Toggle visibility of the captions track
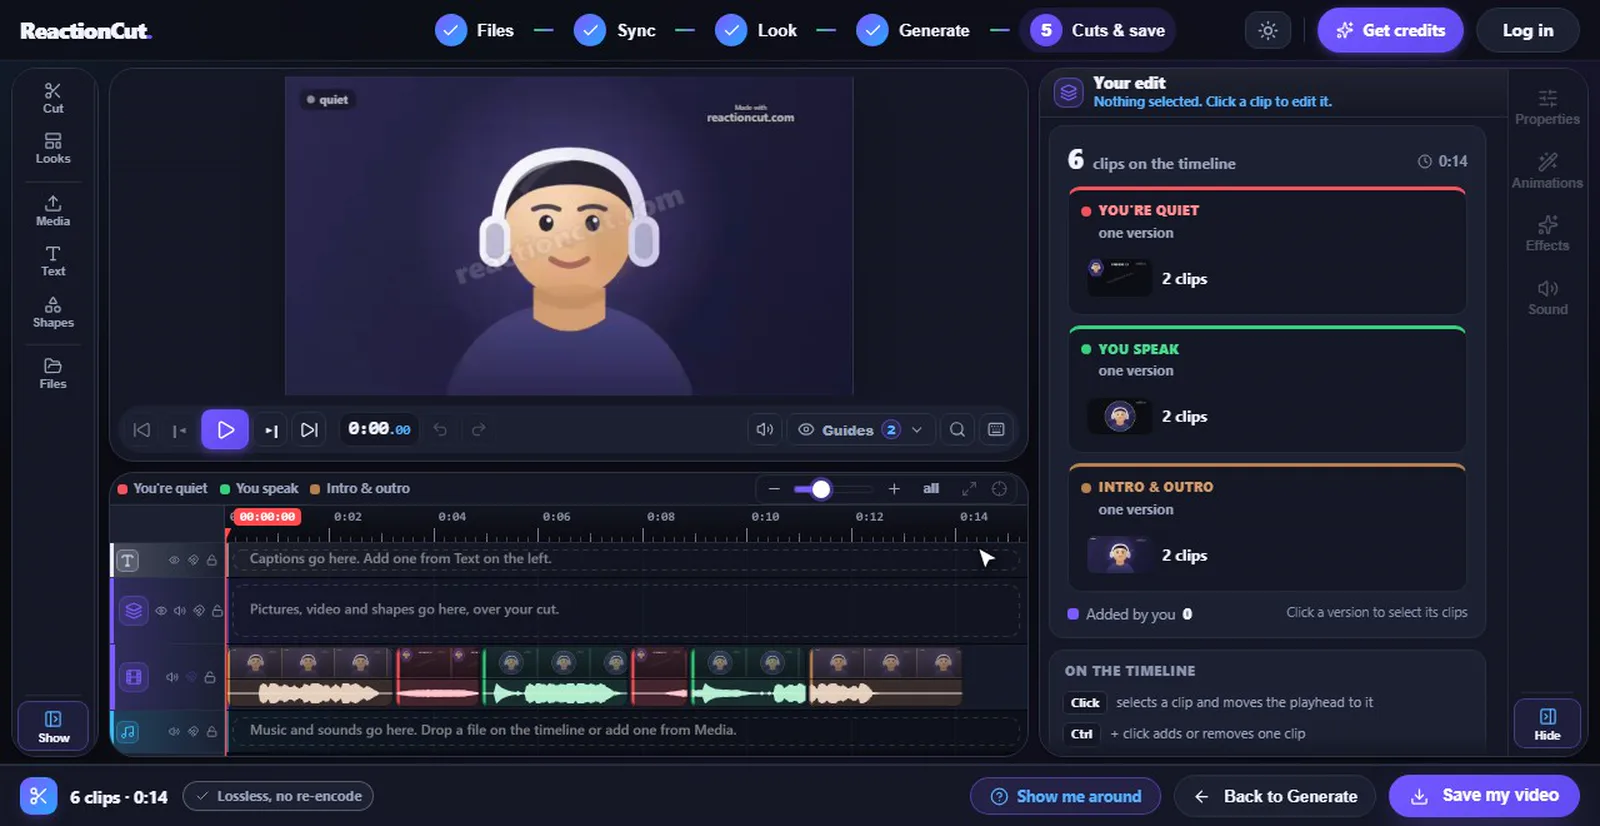This screenshot has width=1600, height=826. click(174, 560)
